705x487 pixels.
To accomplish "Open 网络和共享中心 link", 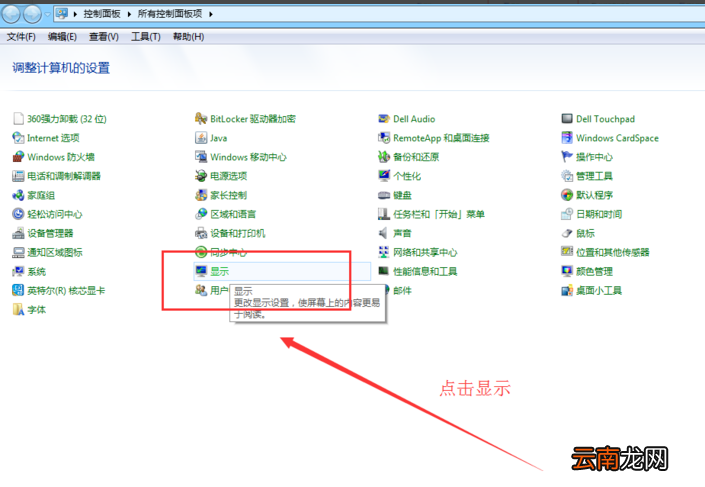I will click(x=425, y=253).
